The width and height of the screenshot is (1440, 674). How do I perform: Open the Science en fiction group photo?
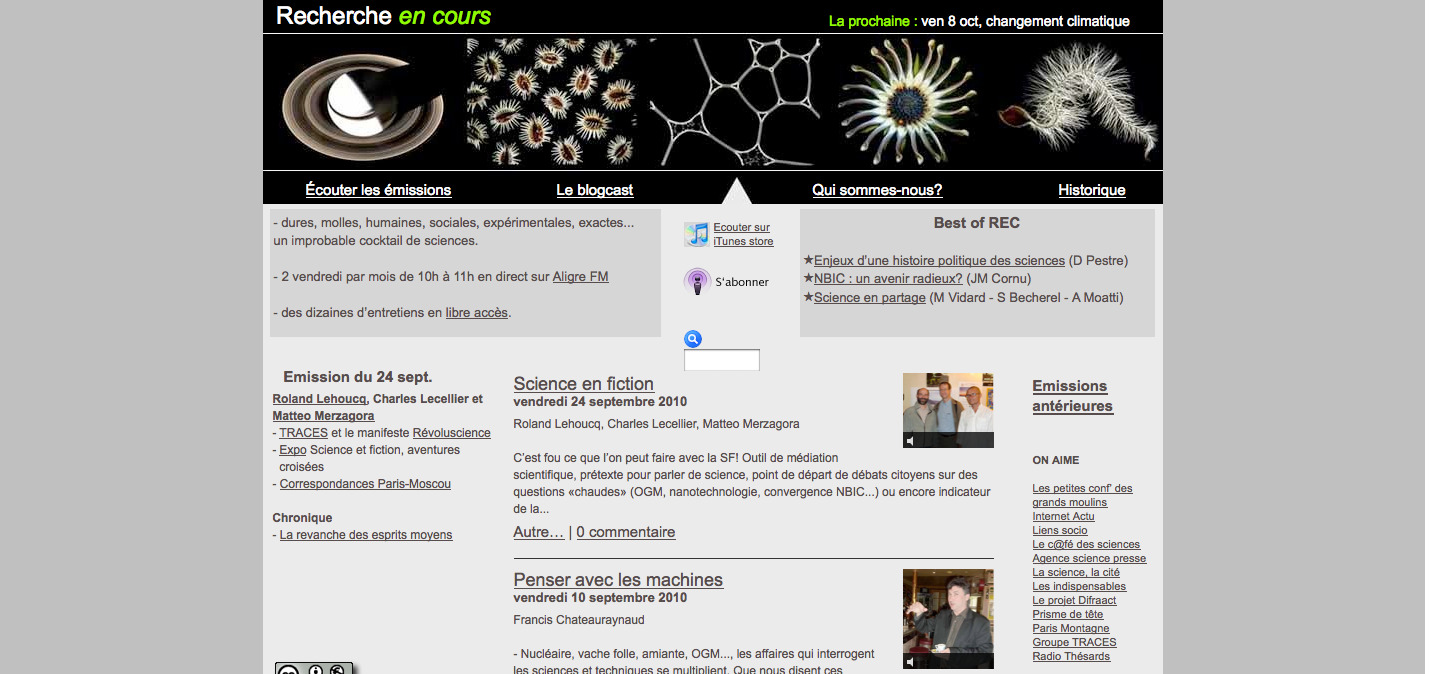948,410
